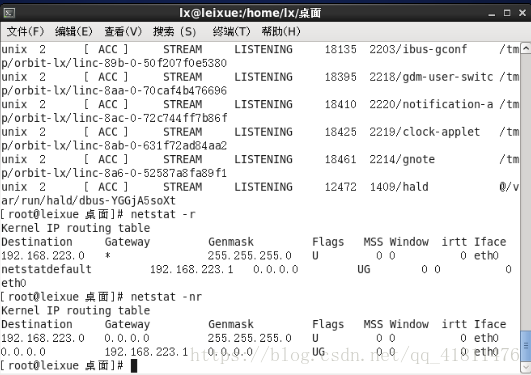531x375 pixels.
Task: Click inode number 18461
Action: click(340, 159)
